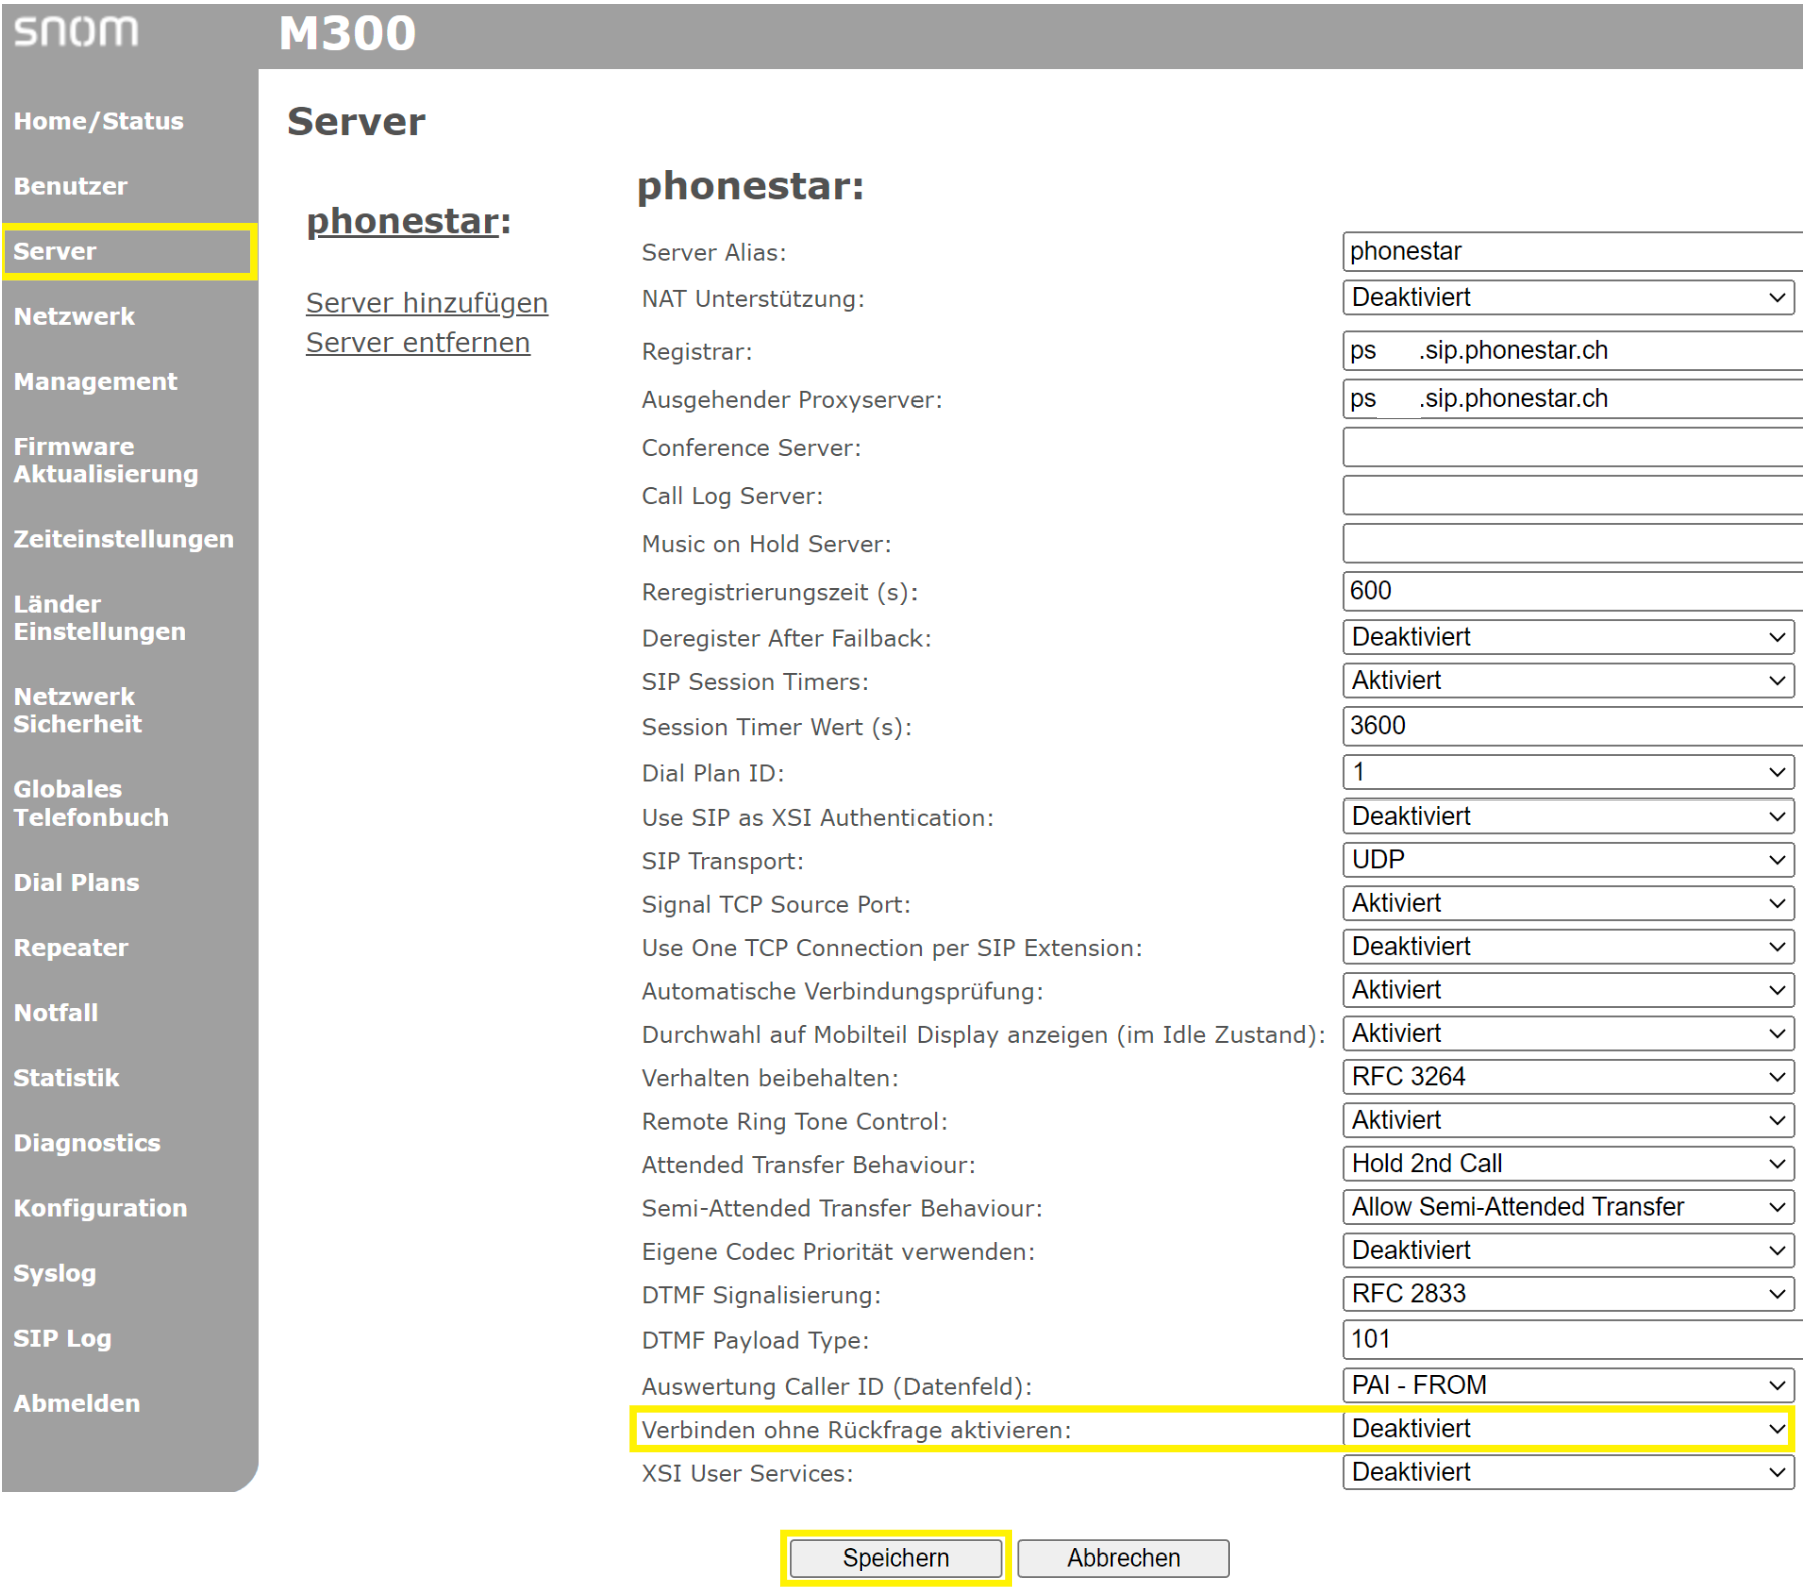Screen dimensions: 1820x1594
Task: Open Use One TCP Connection dropdown
Action: [1568, 946]
